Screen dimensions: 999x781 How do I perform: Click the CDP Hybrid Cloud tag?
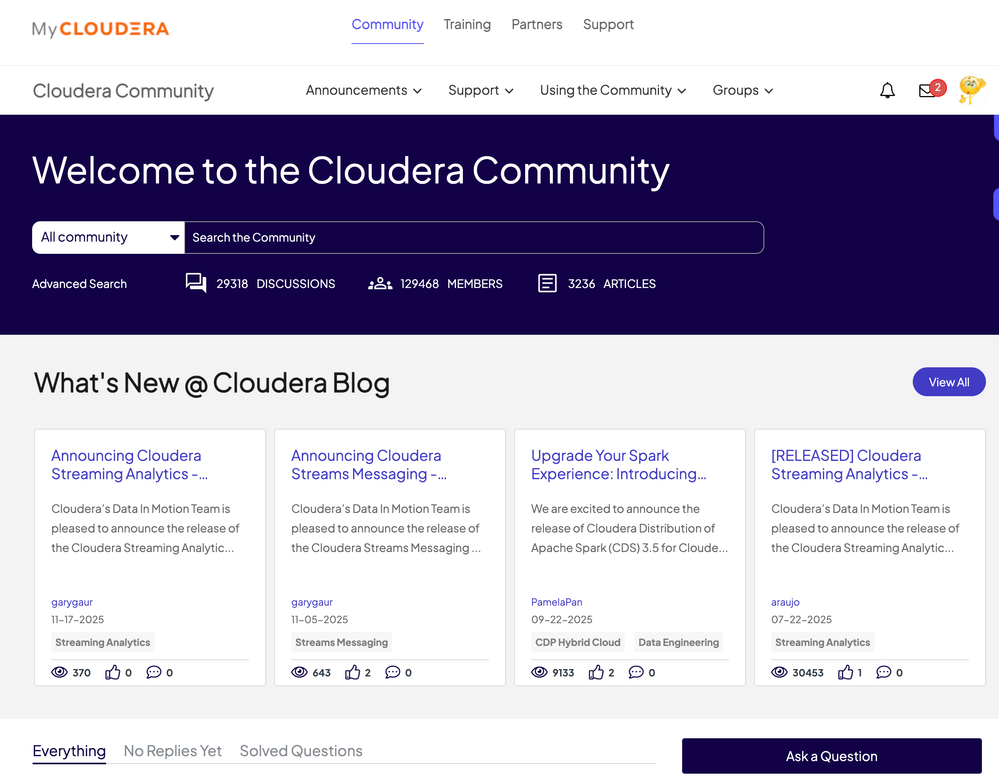coord(577,642)
